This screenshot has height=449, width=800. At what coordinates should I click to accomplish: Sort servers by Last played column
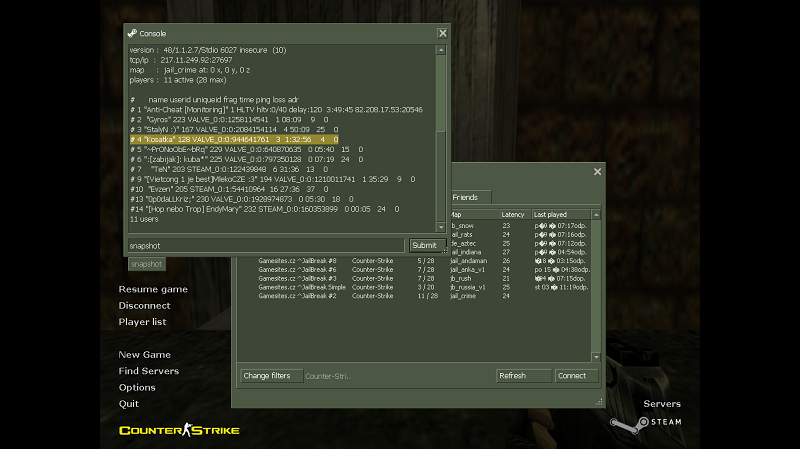(561, 215)
